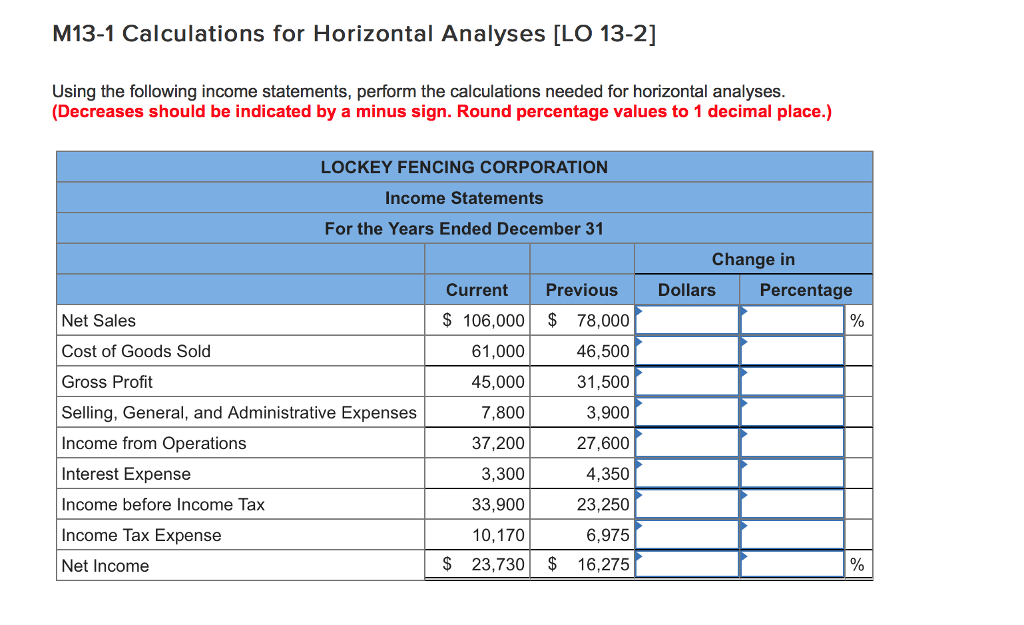Image resolution: width=1024 pixels, height=625 pixels.
Task: Click the Net Income dollars change input
Action: point(688,564)
